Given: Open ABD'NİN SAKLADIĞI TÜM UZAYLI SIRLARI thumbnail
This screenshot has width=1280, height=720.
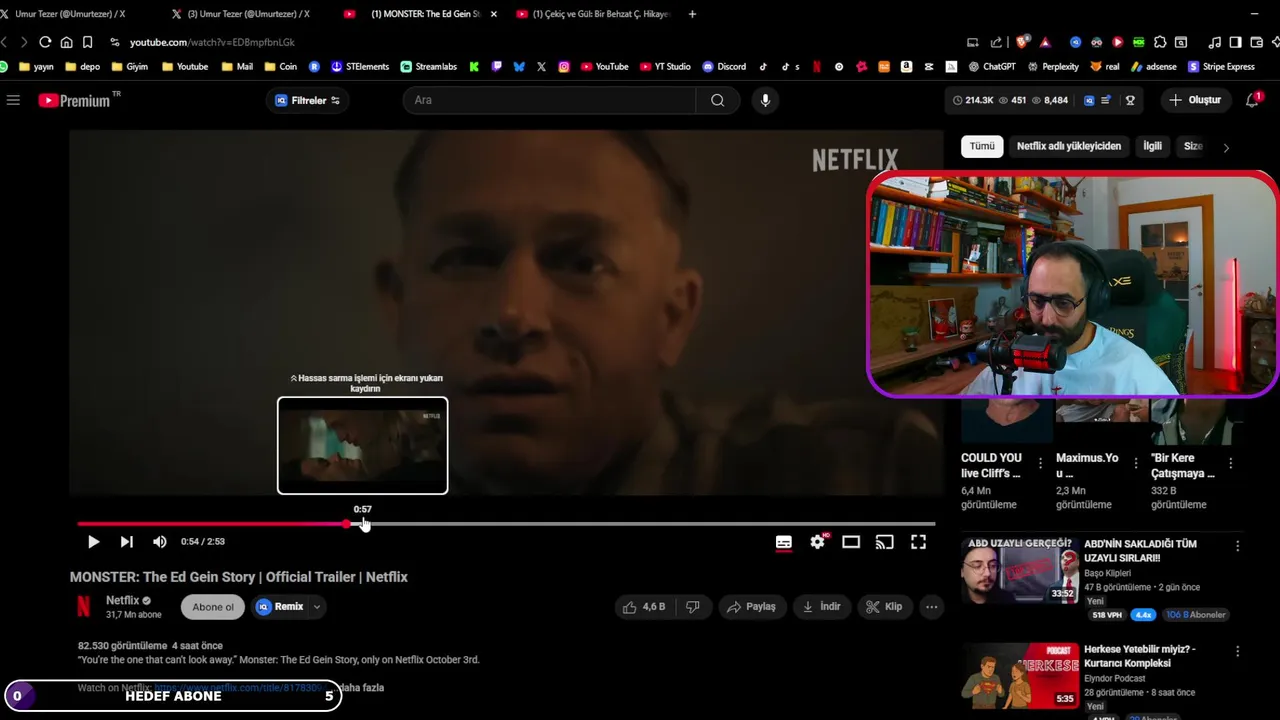Looking at the screenshot, I should (x=1019, y=571).
